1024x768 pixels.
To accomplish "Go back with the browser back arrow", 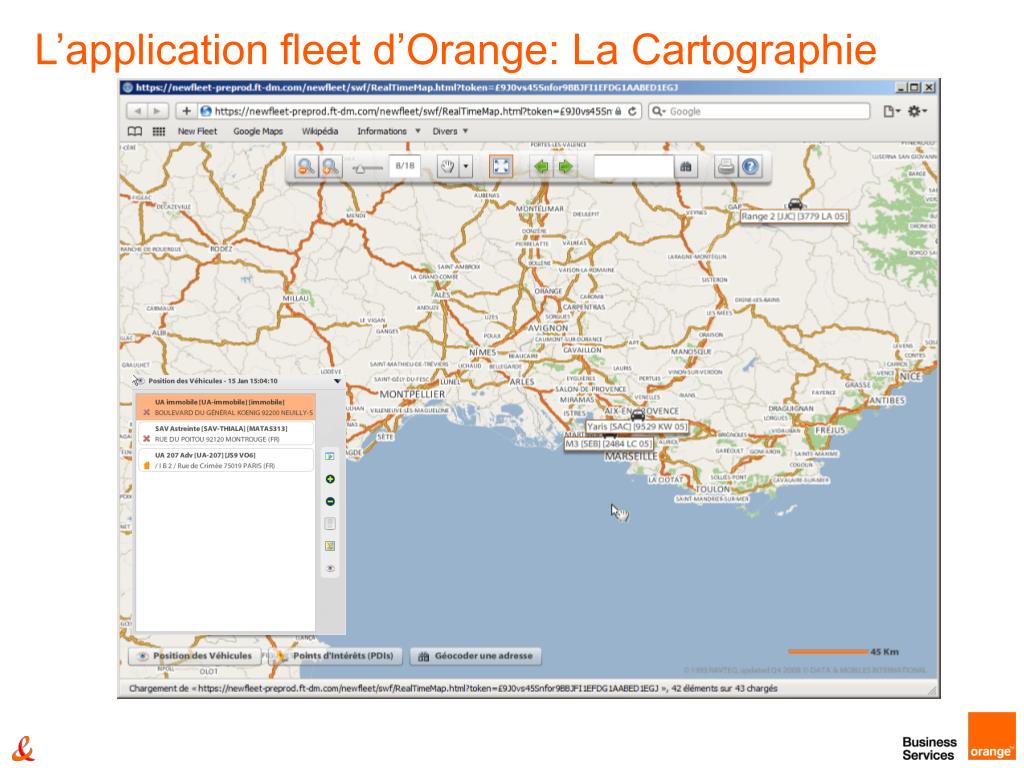I will point(137,112).
